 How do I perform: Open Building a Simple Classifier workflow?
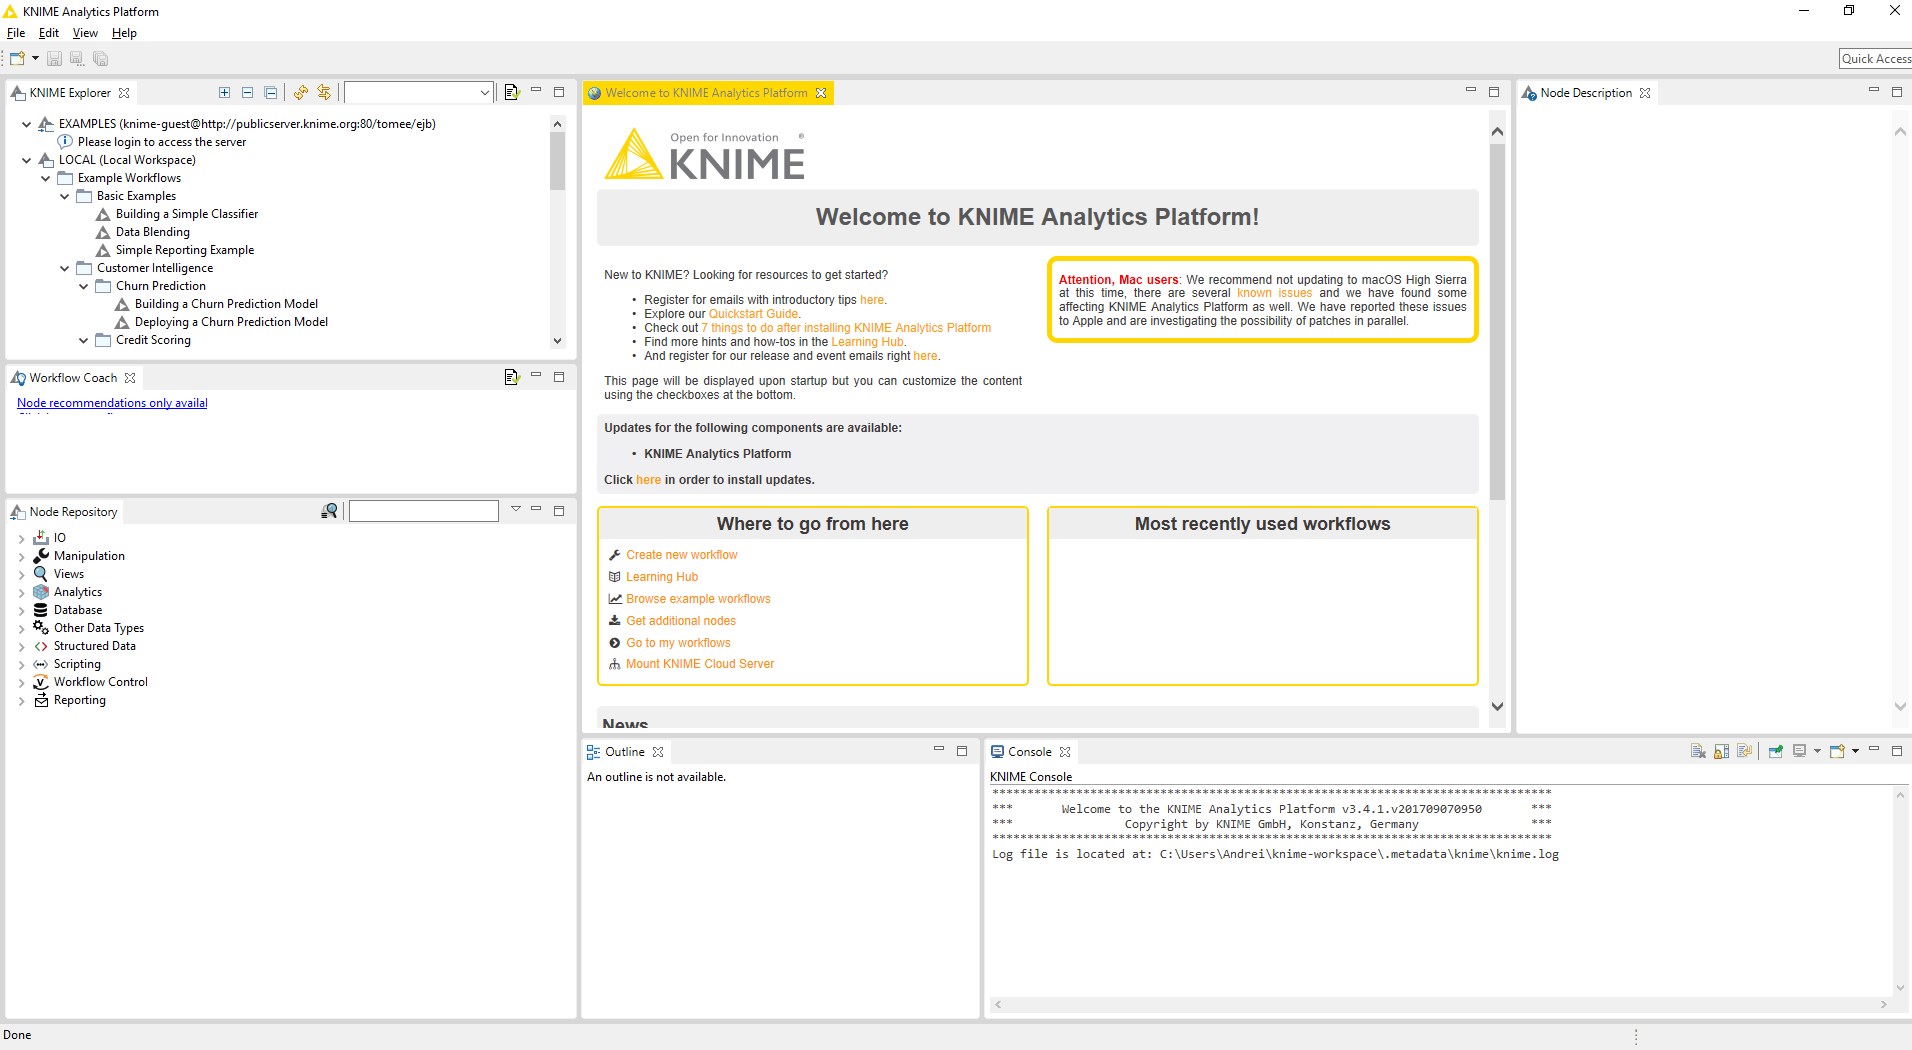coord(187,214)
